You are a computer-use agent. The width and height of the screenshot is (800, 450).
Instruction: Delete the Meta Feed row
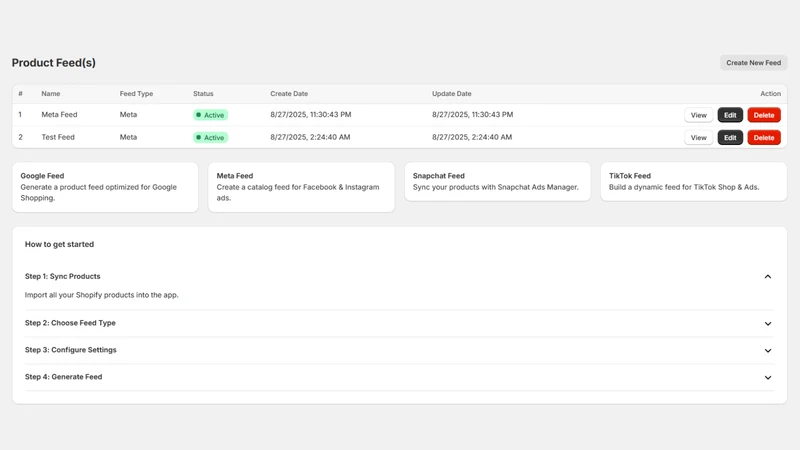click(x=764, y=115)
